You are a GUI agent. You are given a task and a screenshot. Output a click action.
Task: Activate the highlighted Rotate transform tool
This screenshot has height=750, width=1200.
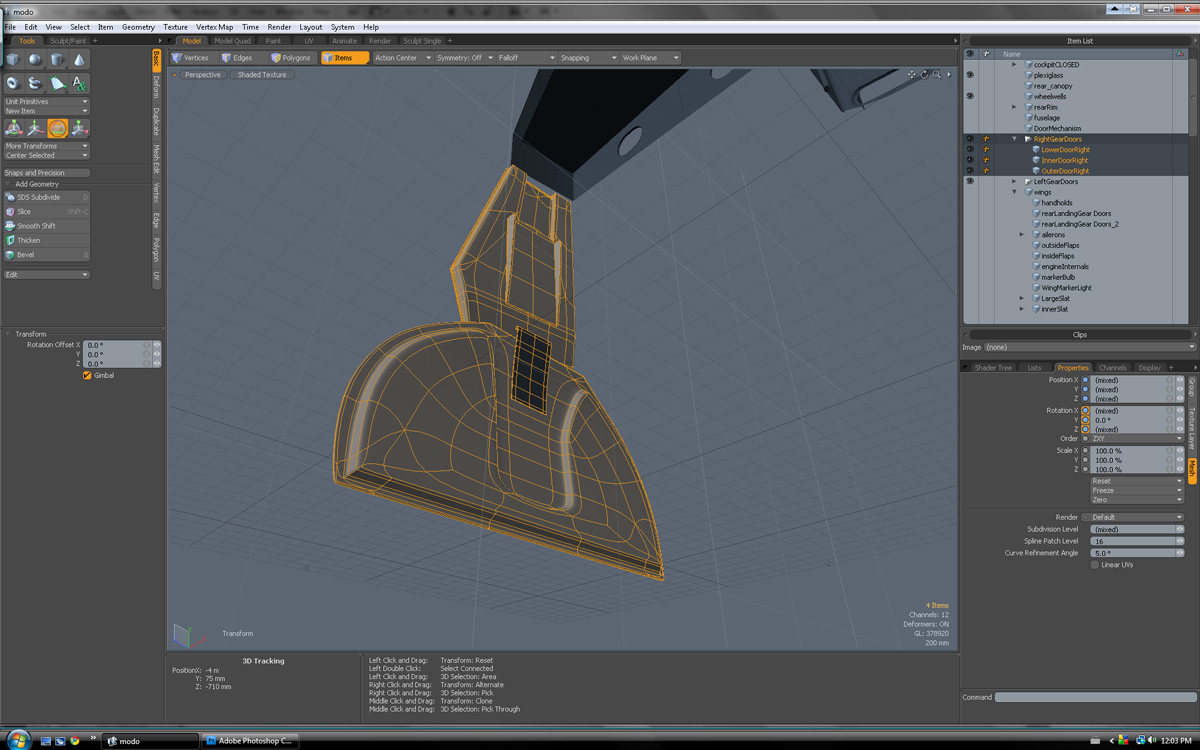tap(57, 128)
